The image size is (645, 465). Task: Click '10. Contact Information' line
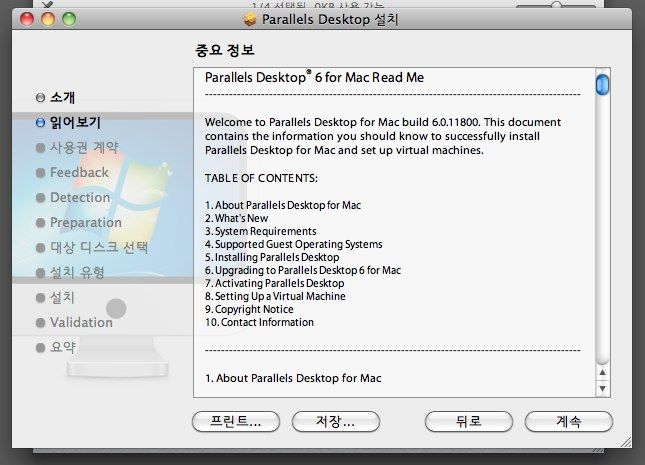click(x=260, y=322)
